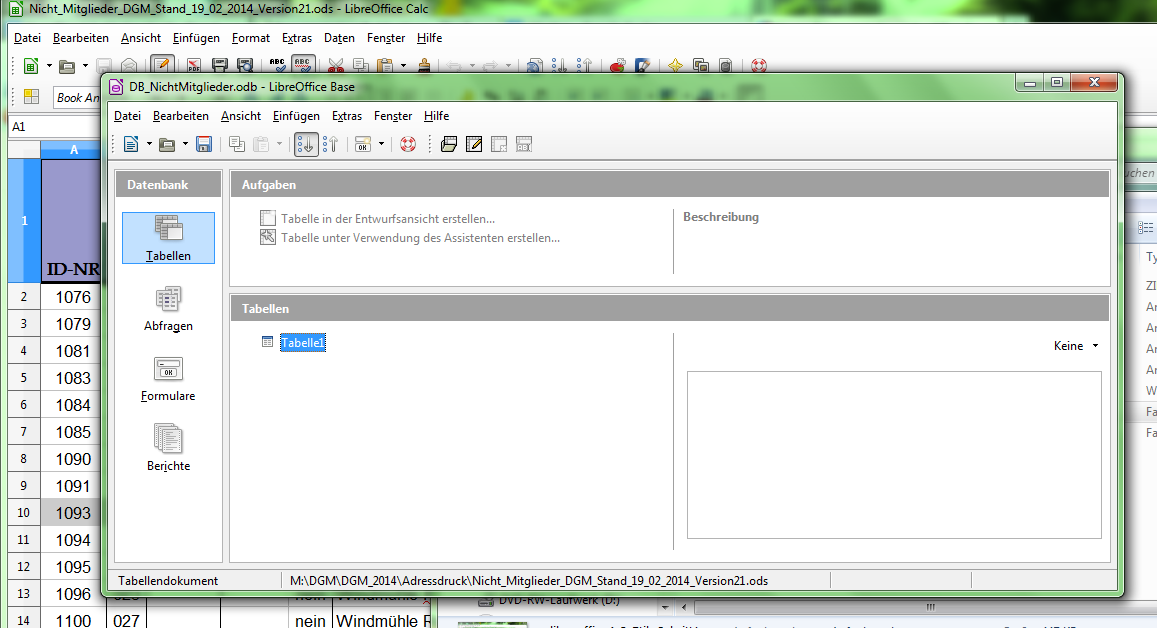Viewport: 1157px width, 628px height.
Task: Click the Rename table icon in Base
Action: [524, 144]
